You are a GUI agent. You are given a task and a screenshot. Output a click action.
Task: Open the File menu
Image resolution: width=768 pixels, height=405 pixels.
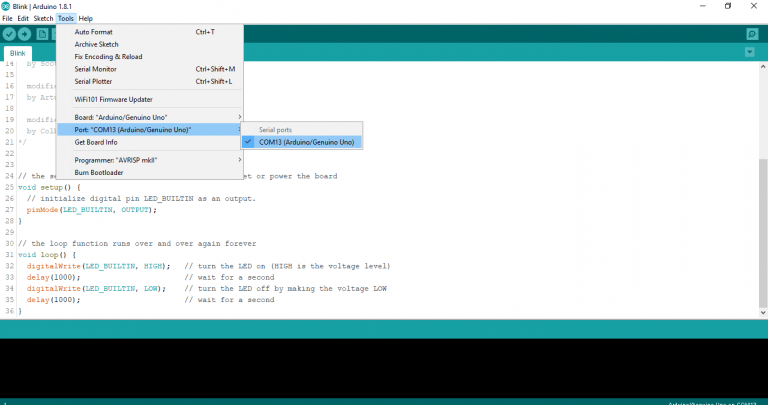point(7,18)
